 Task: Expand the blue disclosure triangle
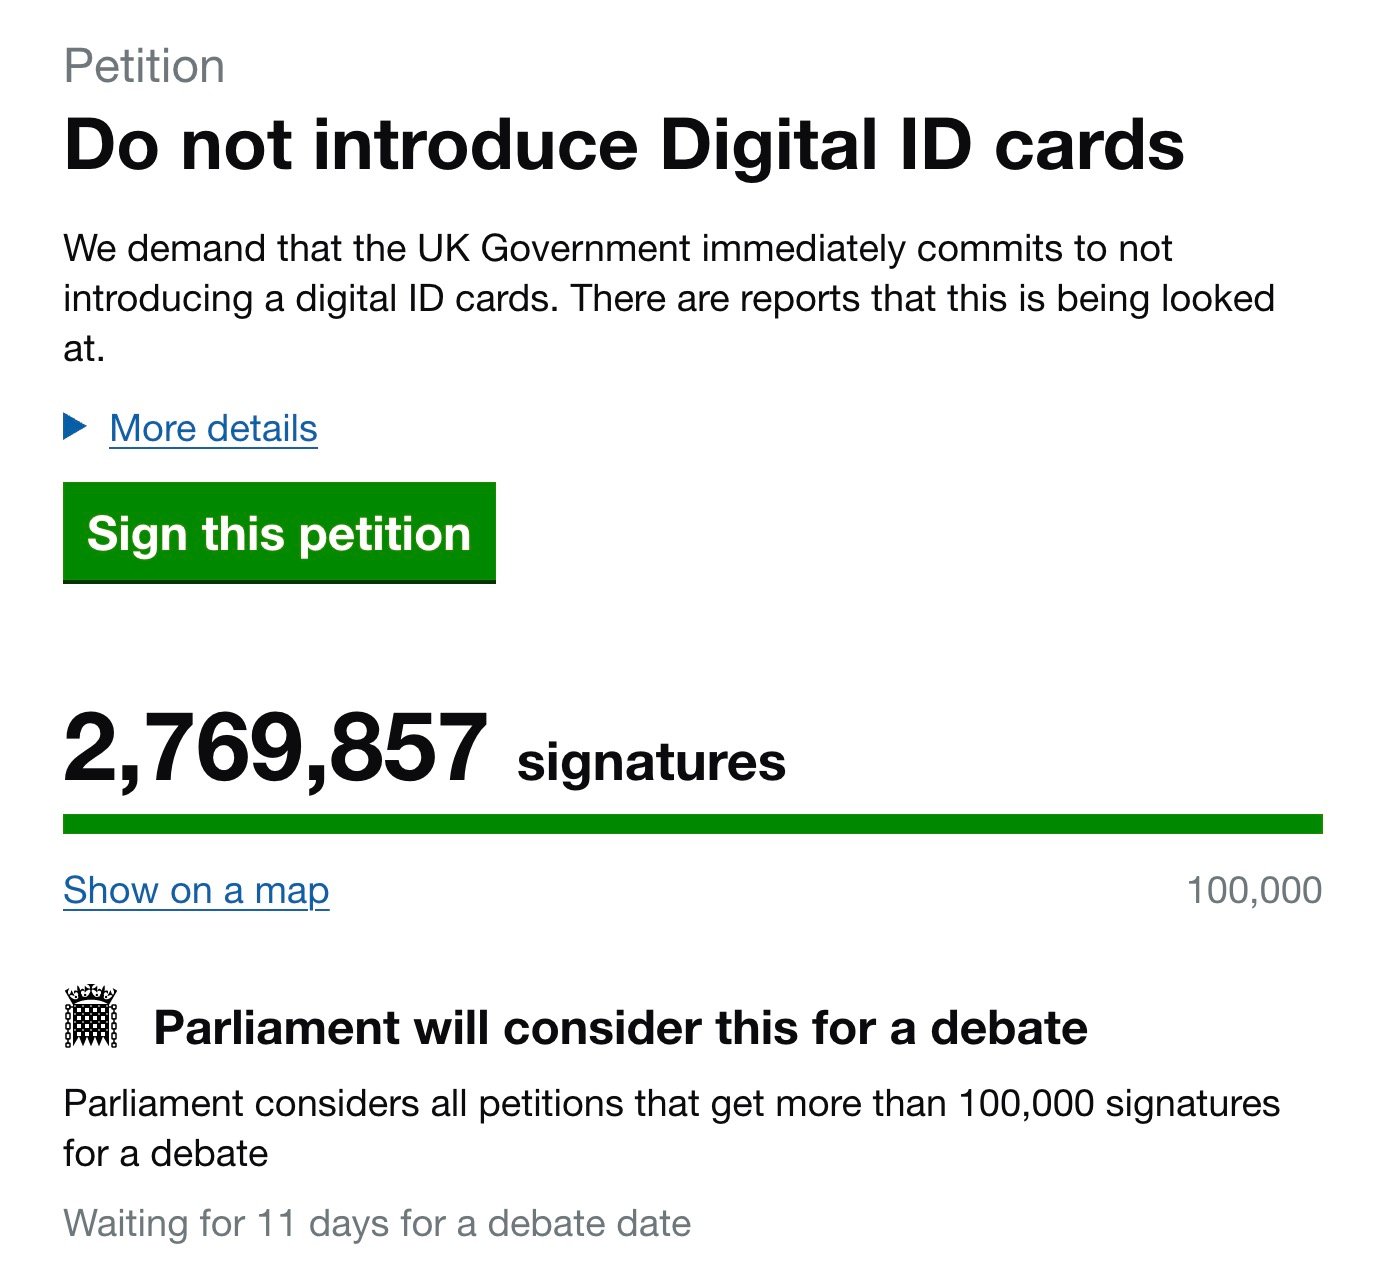click(x=75, y=427)
